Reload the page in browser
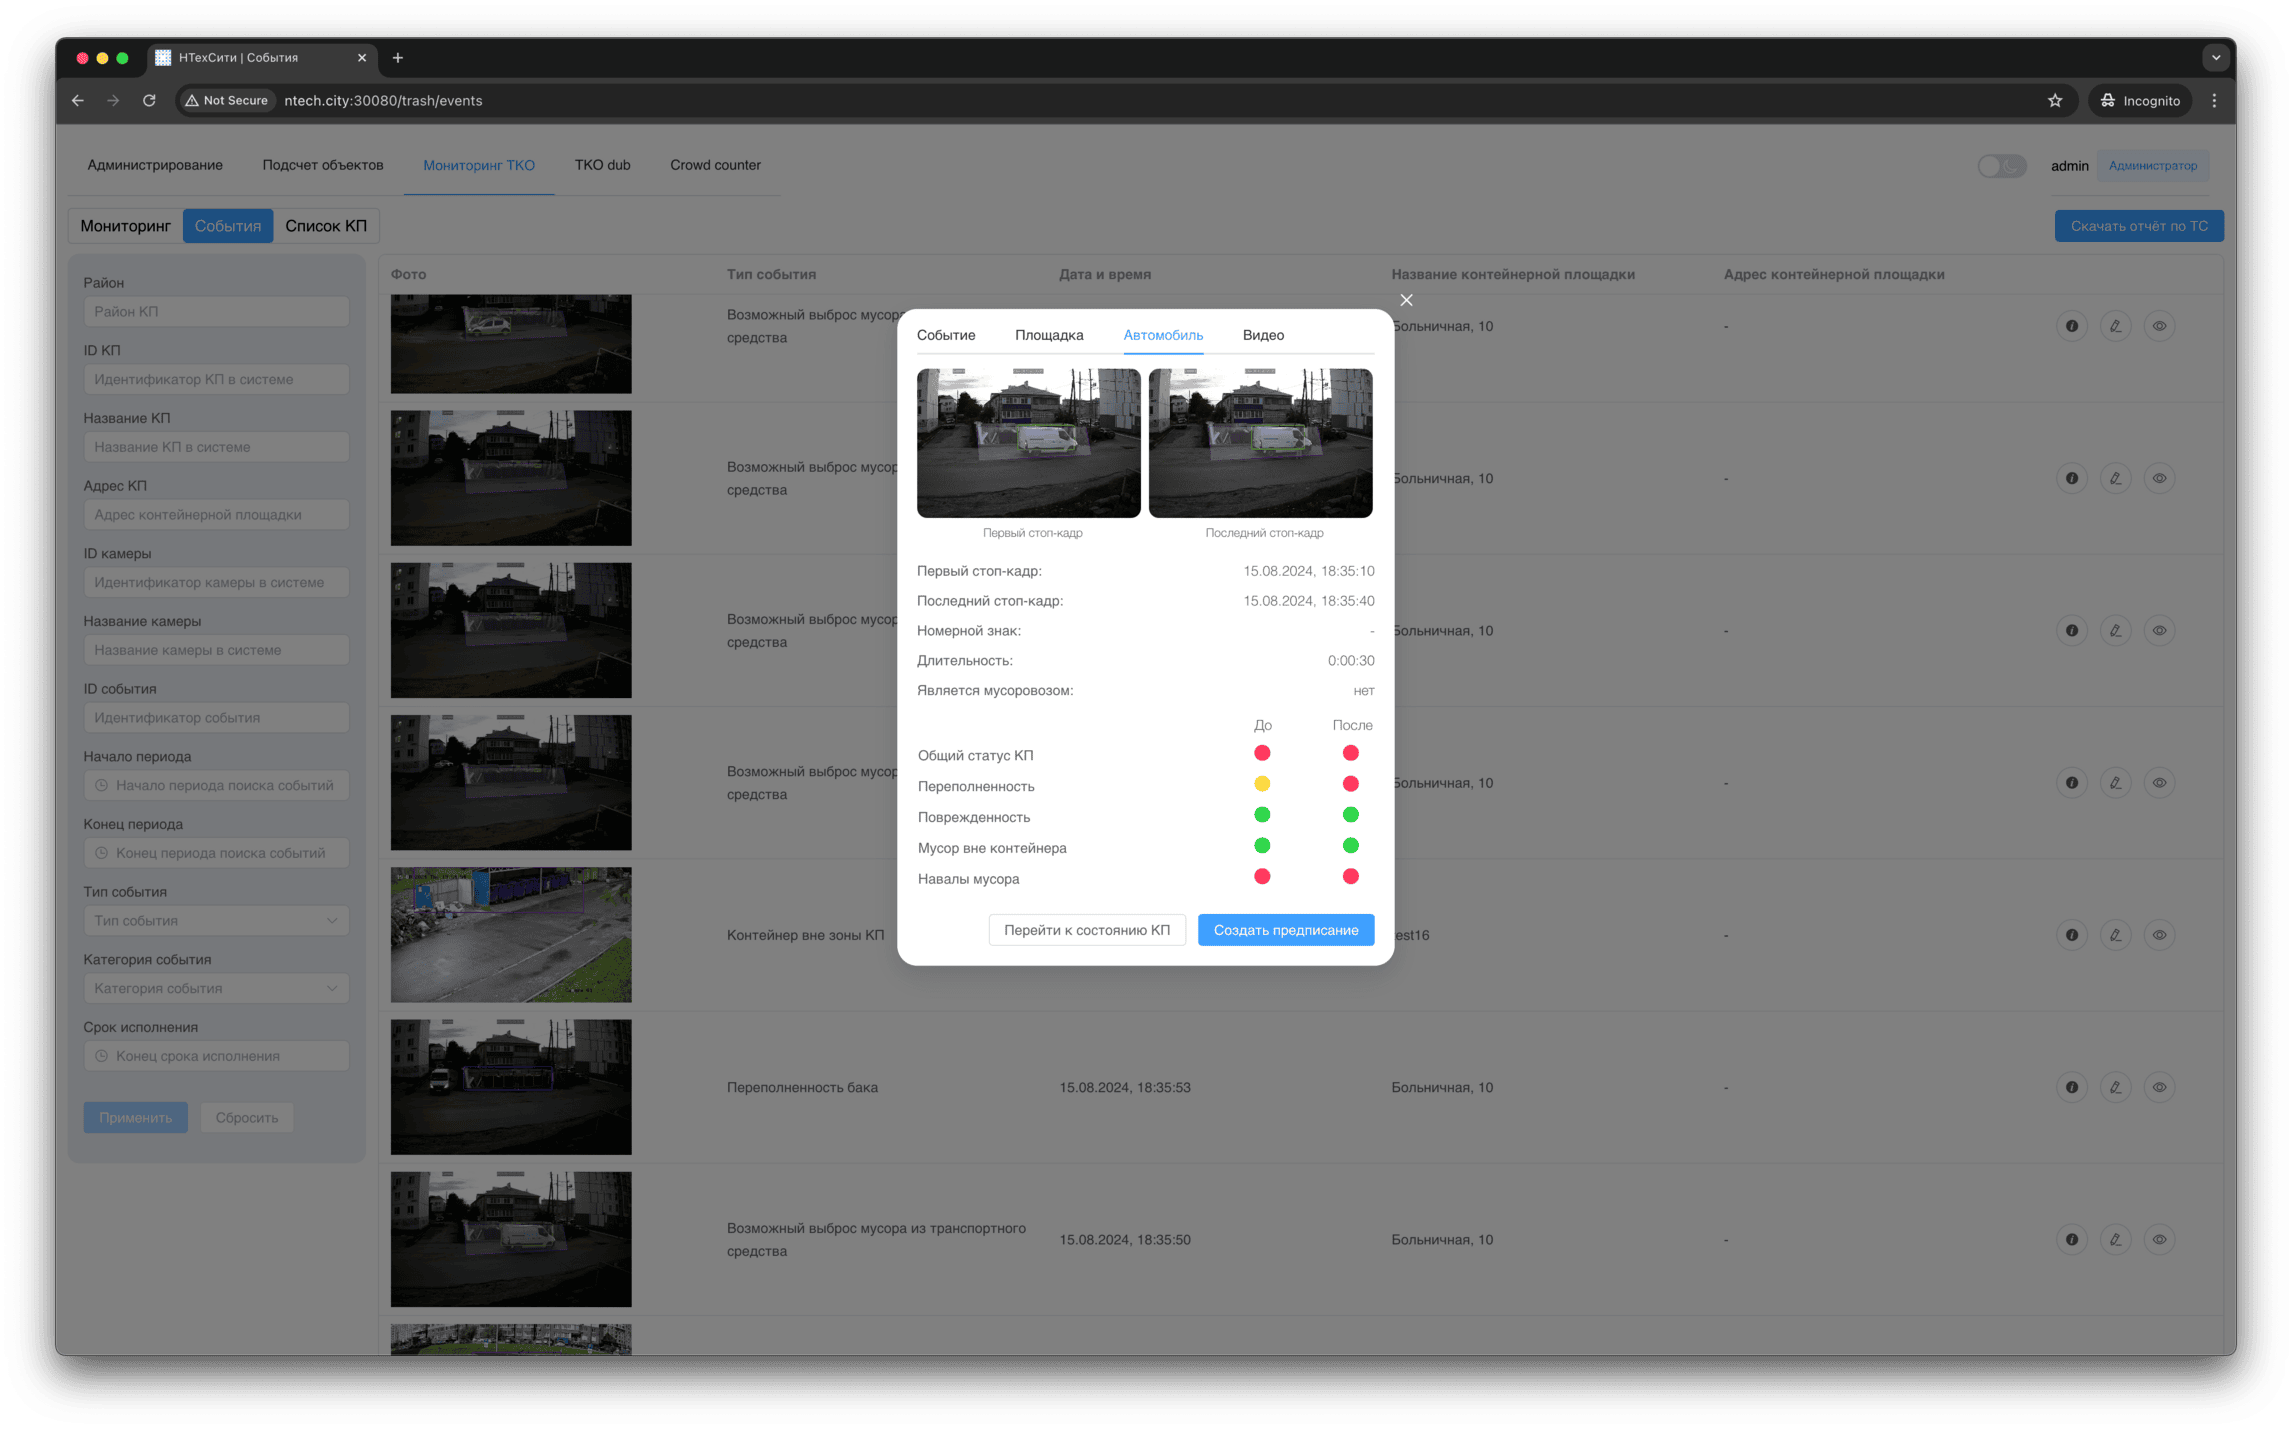Screen dimensions: 2292x1429 149,100
